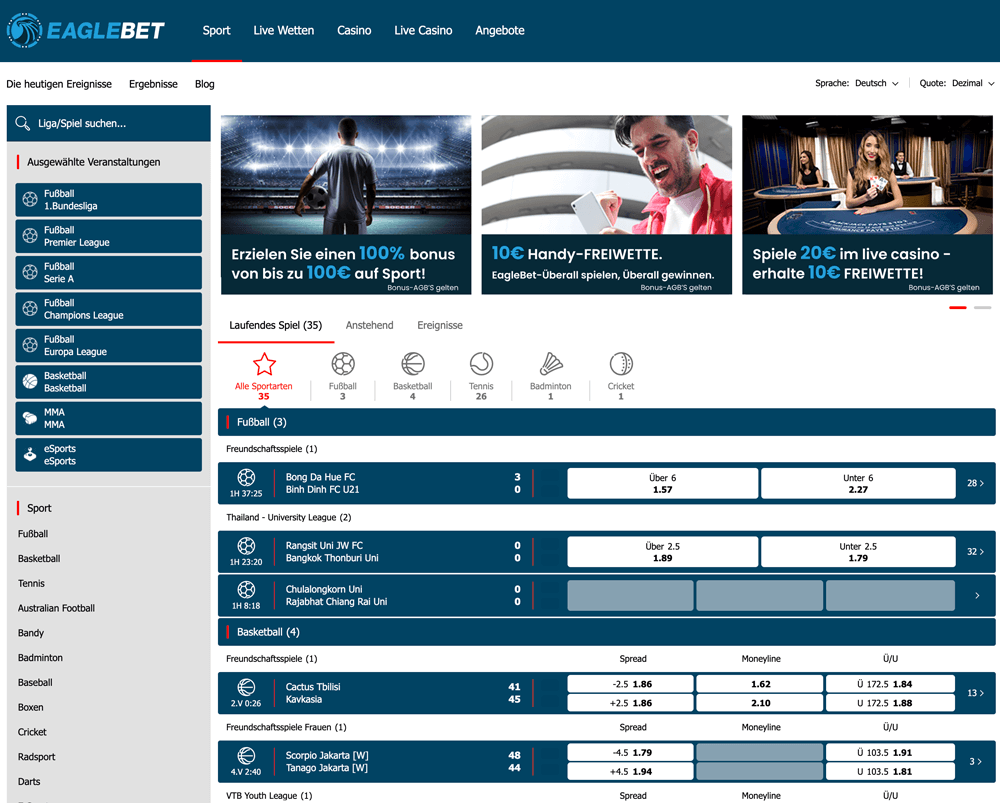Click the search magnifier icon
Viewport: 1000px width, 803px height.
pyautogui.click(x=22, y=123)
